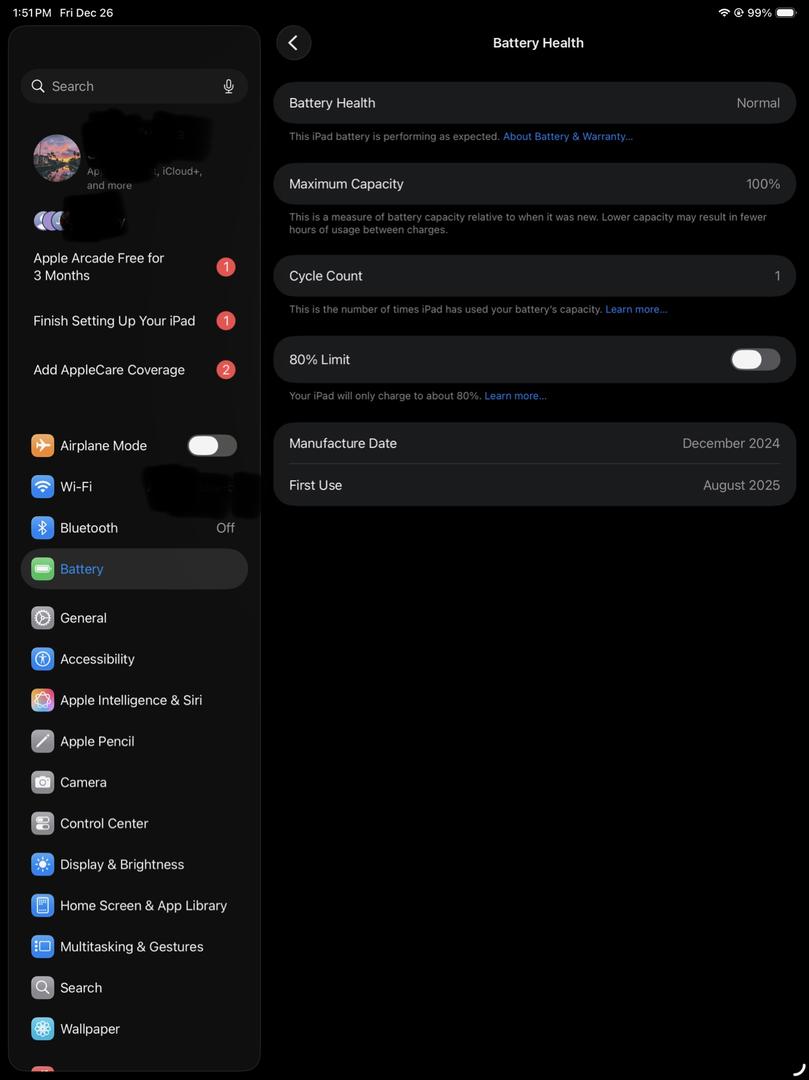Click the AppleCare red badge showing 2

point(226,370)
